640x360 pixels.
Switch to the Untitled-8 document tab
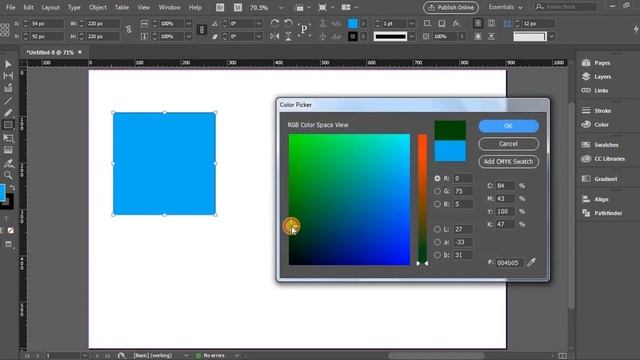click(50, 52)
